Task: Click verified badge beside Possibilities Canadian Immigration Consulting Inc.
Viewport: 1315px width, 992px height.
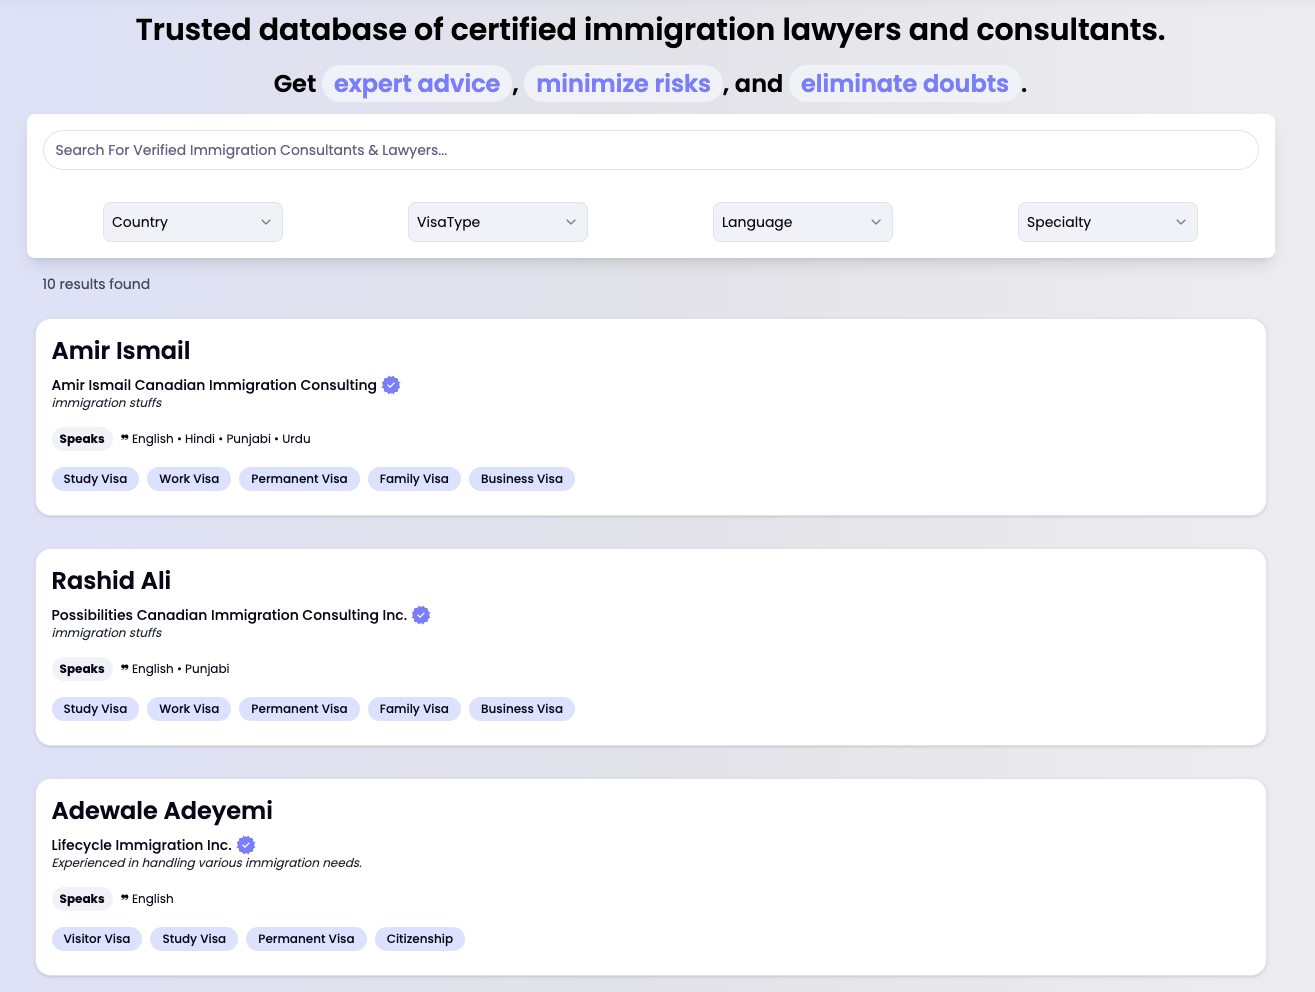Action: coord(421,615)
